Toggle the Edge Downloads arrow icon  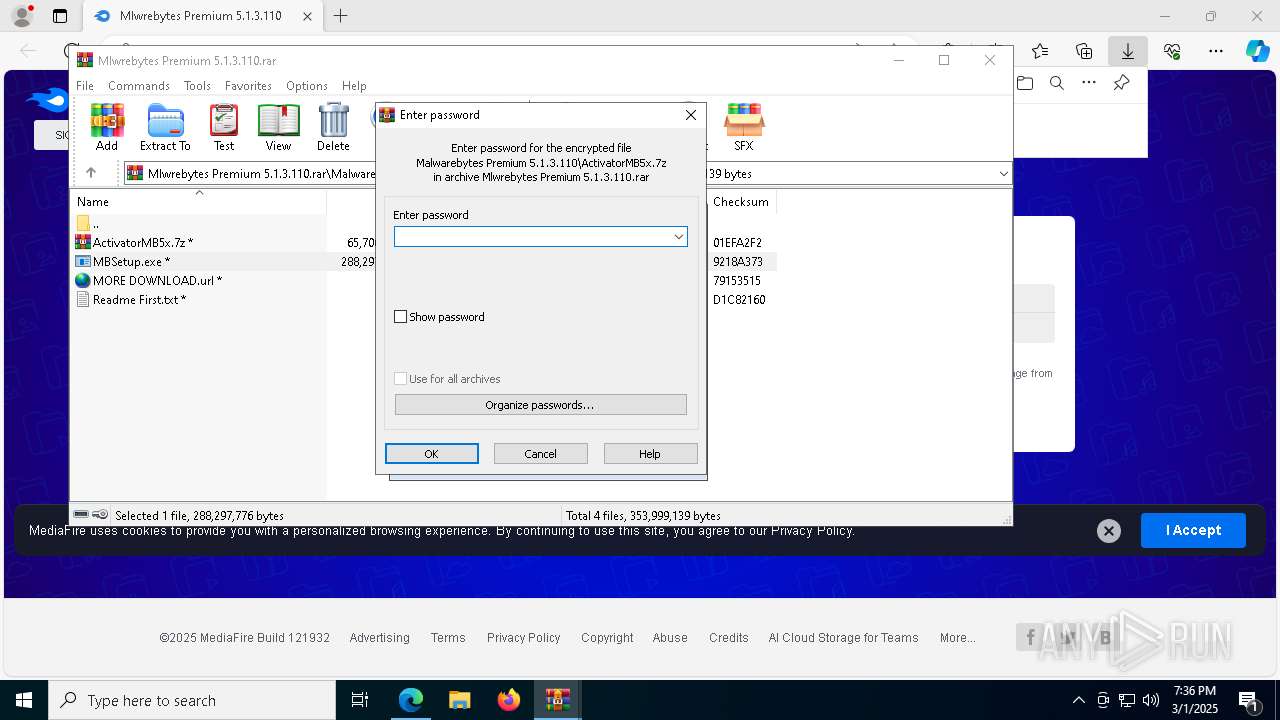(x=1128, y=51)
